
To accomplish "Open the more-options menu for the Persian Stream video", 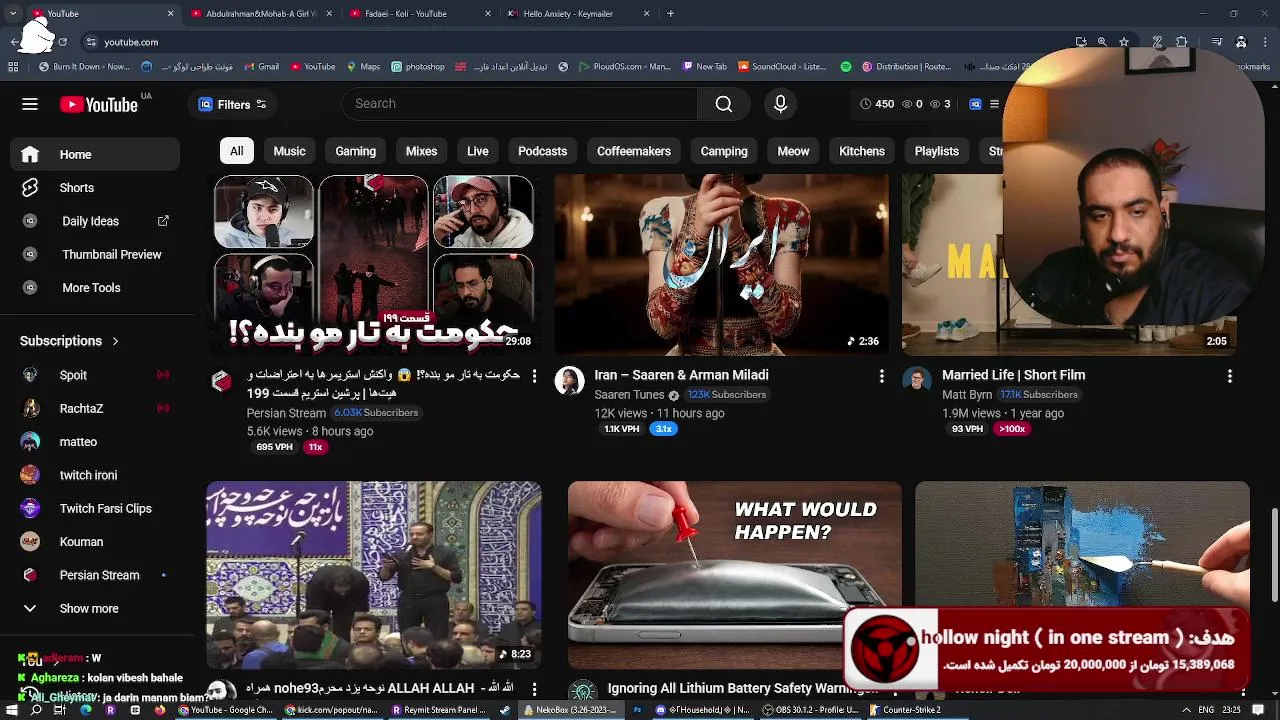I will [534, 376].
